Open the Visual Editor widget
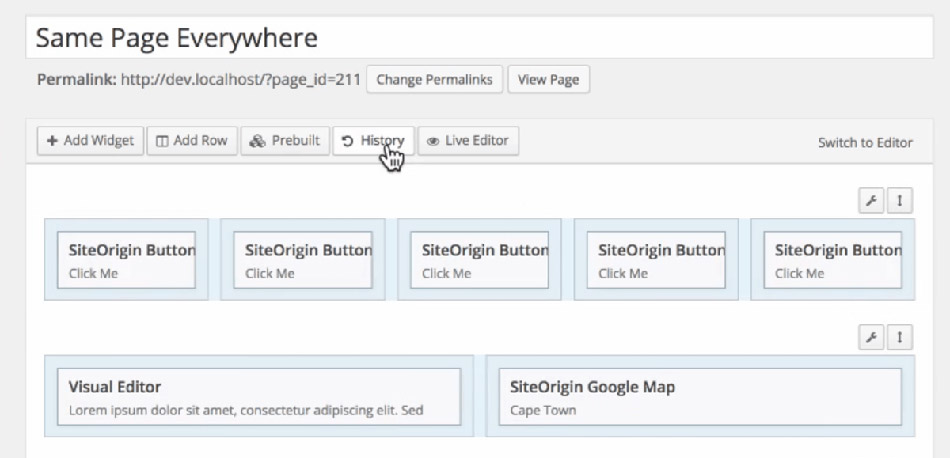Viewport: 950px width, 458px height. pyautogui.click(x=259, y=396)
